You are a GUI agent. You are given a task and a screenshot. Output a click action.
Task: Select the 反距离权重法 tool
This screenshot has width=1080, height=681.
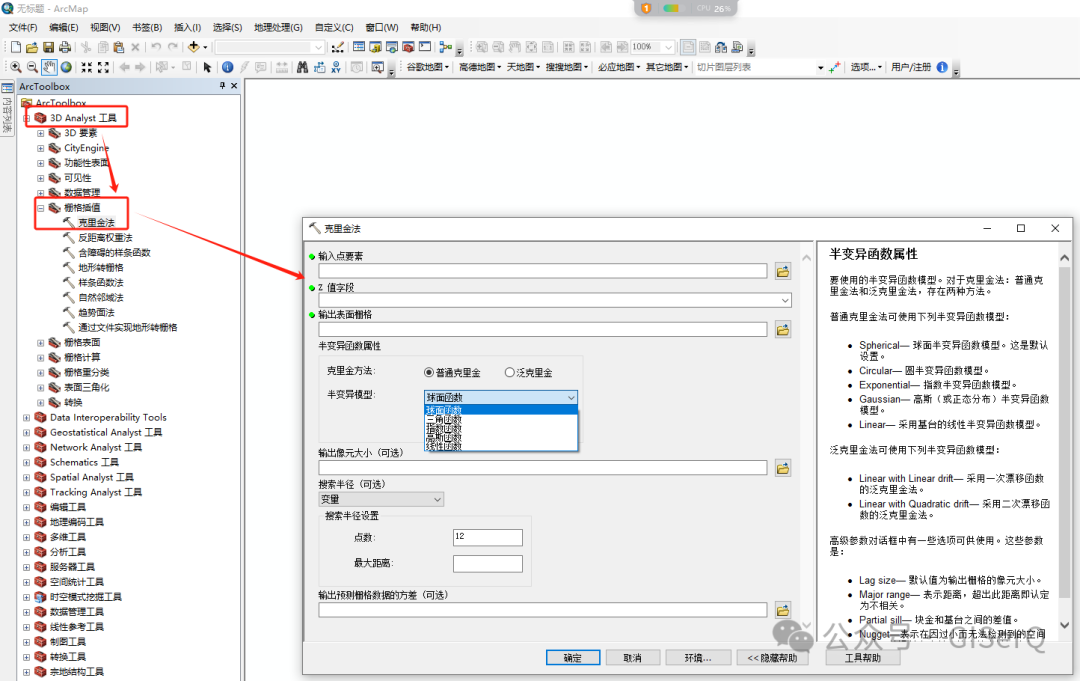[105, 238]
